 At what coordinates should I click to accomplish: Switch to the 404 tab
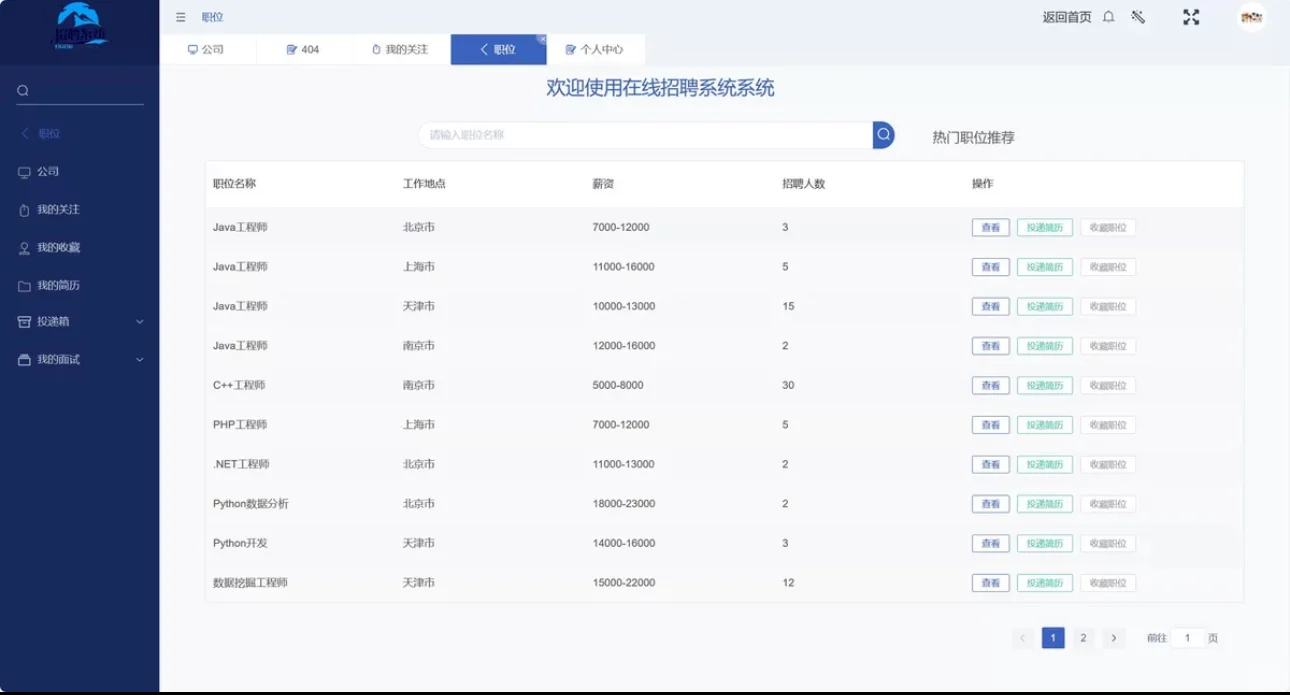coord(303,48)
